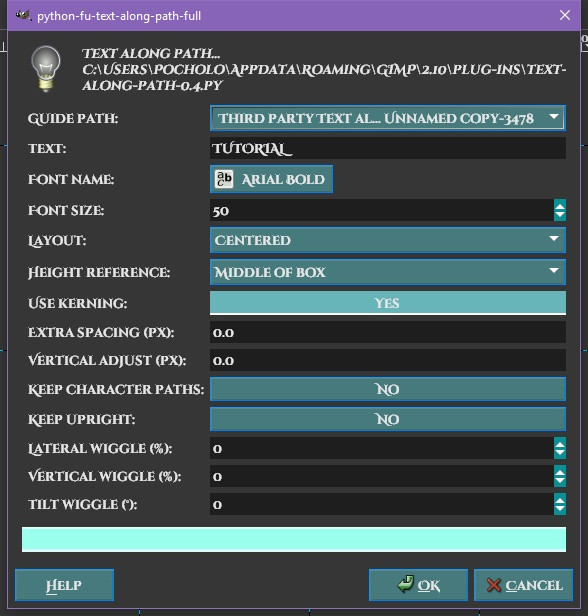Image resolution: width=588 pixels, height=616 pixels.
Task: Click the cyan progress bar
Action: coord(294,539)
